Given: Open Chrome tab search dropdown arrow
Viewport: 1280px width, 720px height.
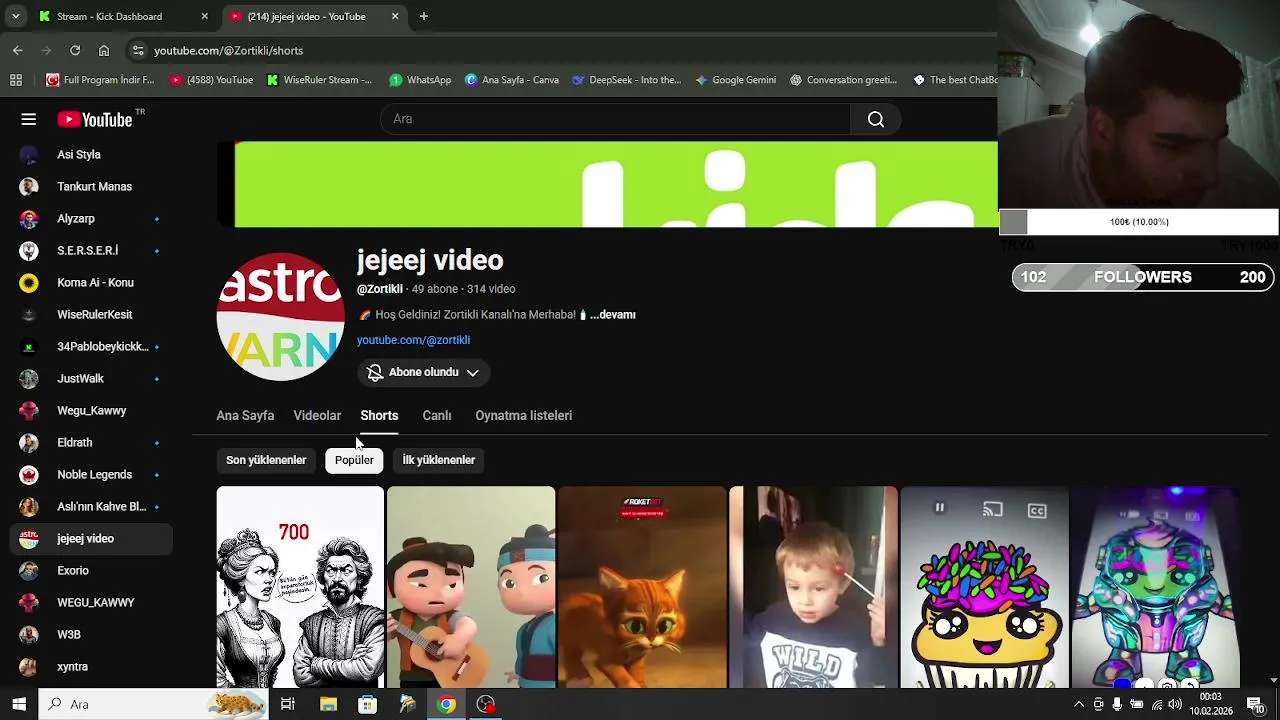Looking at the screenshot, I should pos(15,16).
